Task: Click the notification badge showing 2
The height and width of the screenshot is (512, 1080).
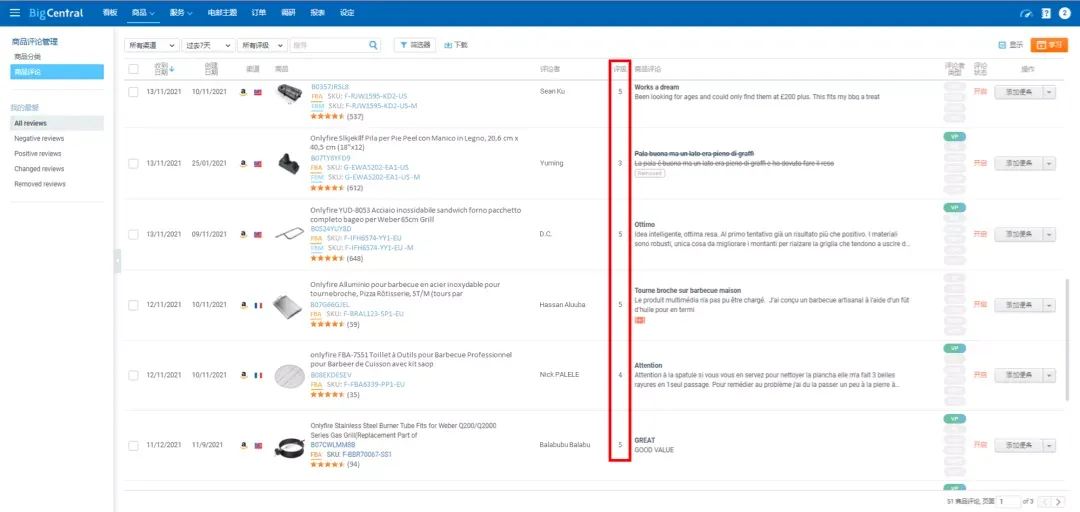Action: [1064, 13]
